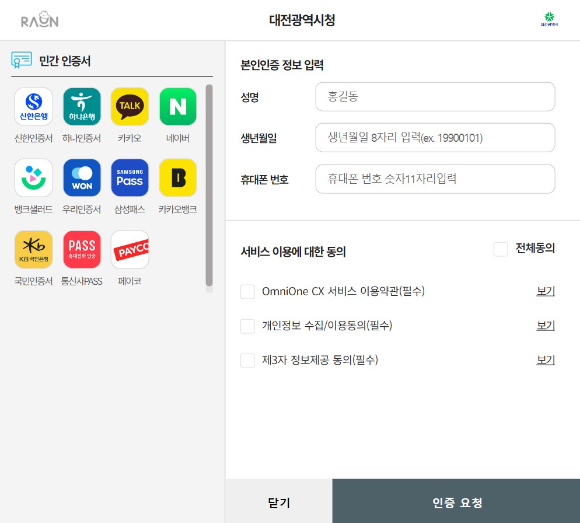The image size is (580, 523).
Task: Choose the 카카오뱅크 certificate icon
Action: coord(178,178)
